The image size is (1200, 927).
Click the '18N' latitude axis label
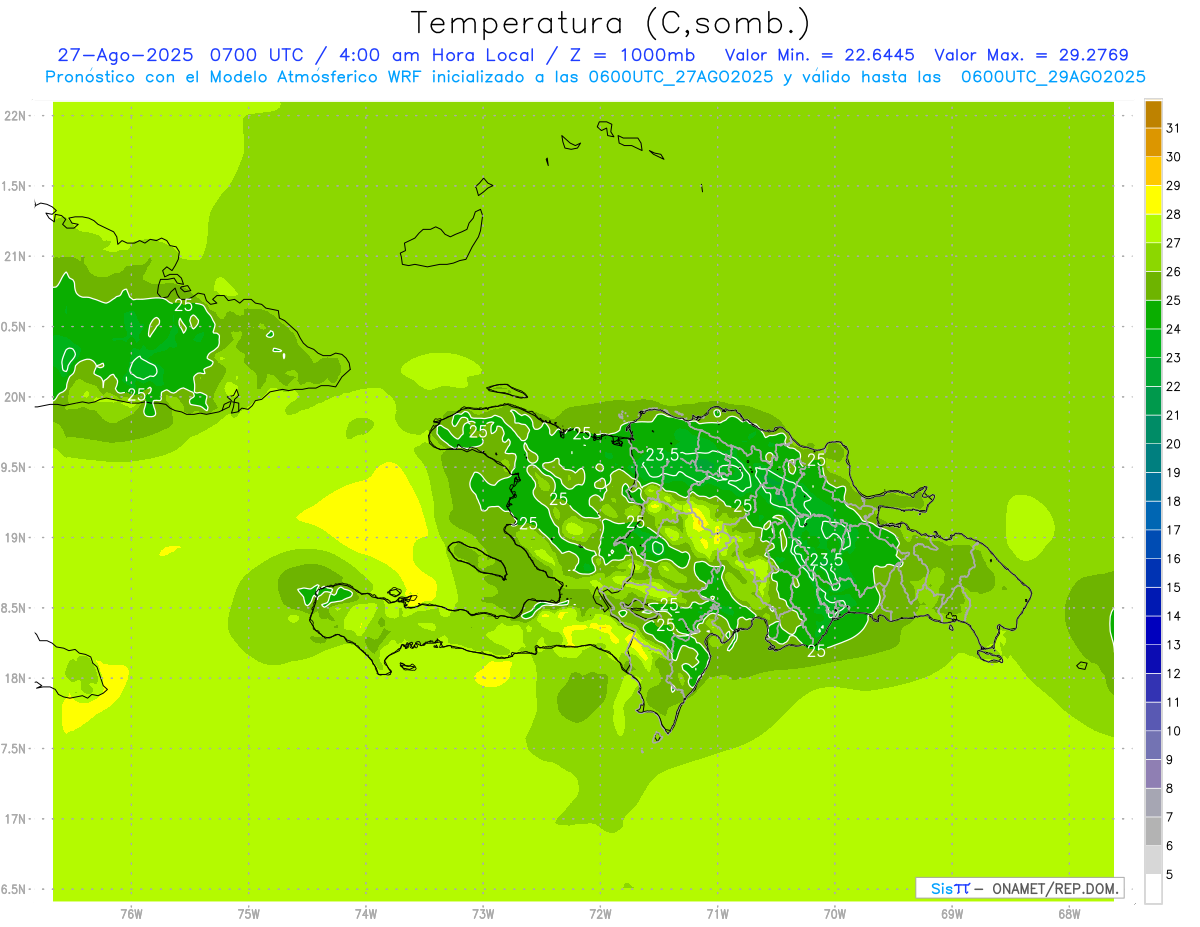click(x=16, y=678)
